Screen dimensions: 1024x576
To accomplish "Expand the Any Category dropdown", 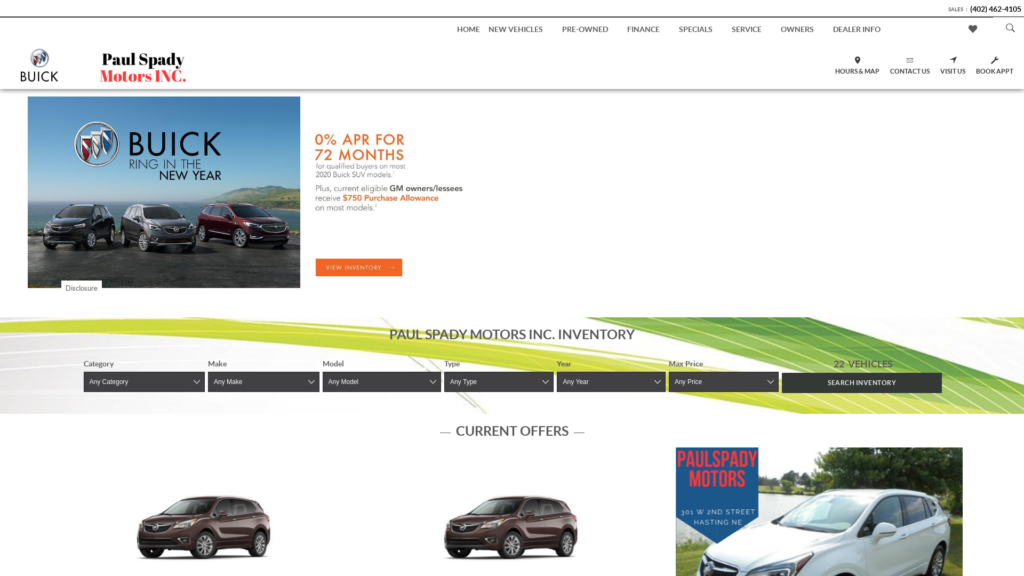I will (x=144, y=382).
